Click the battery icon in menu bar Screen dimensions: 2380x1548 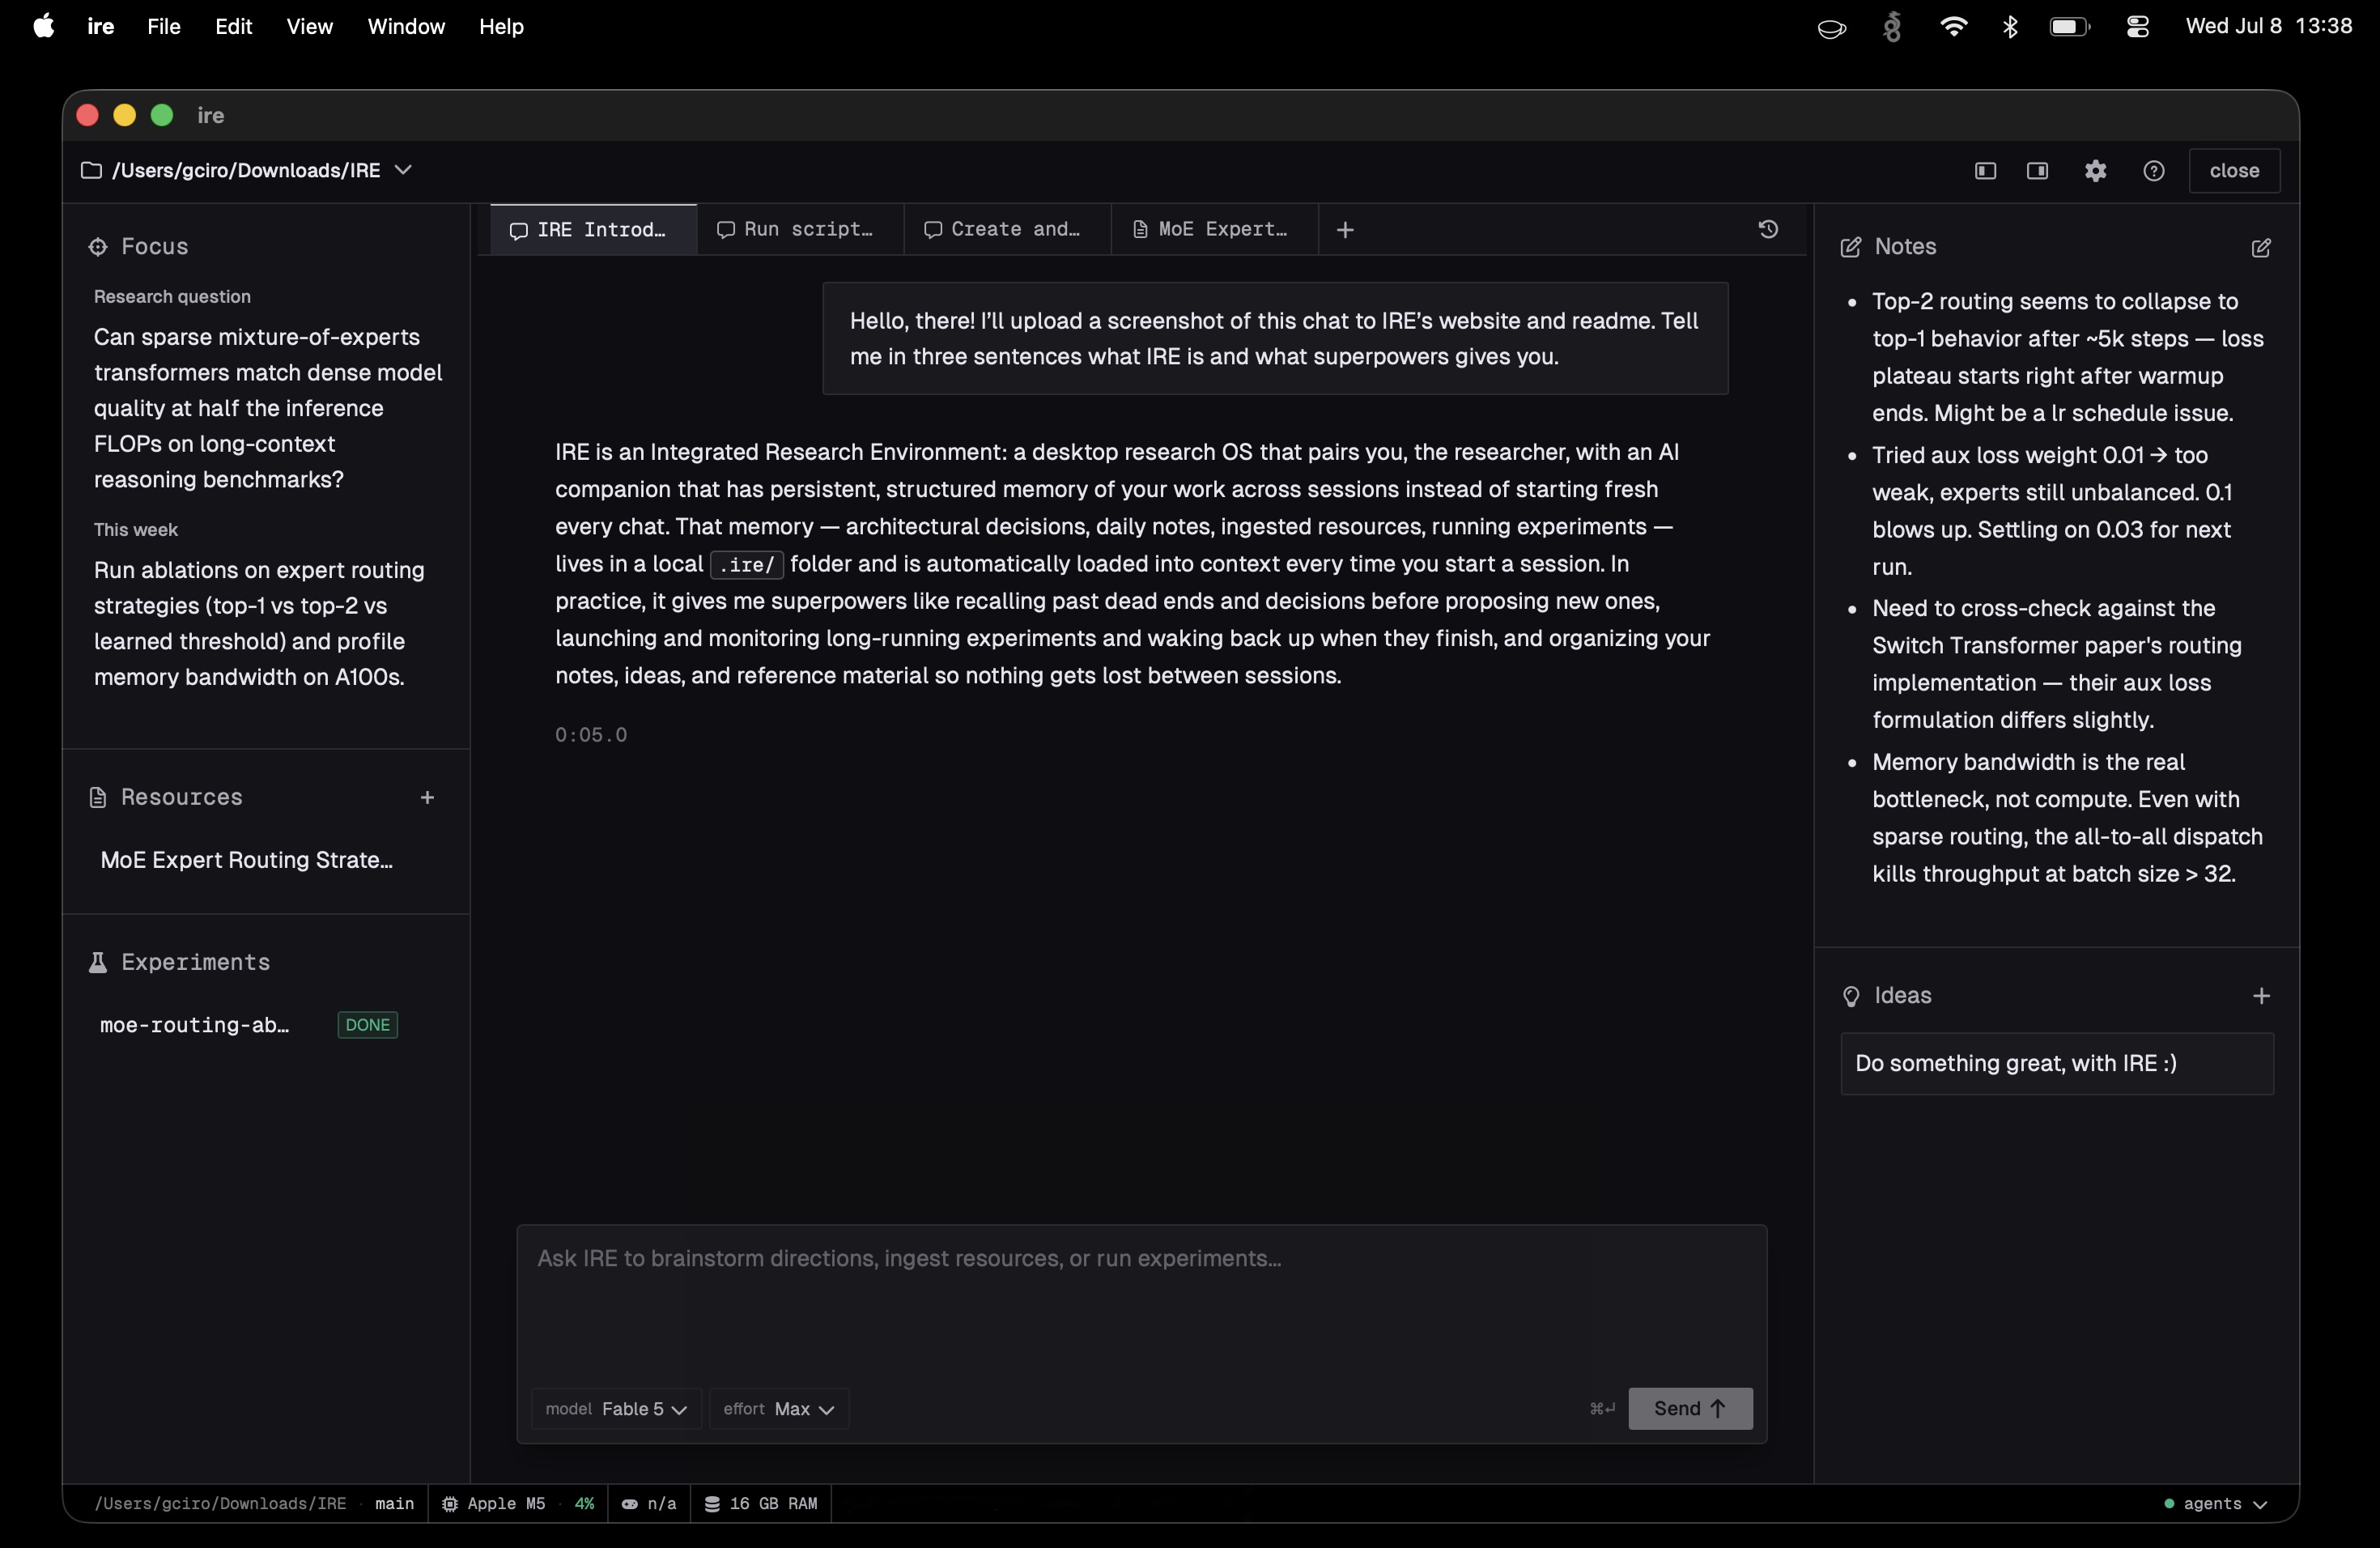[2069, 27]
